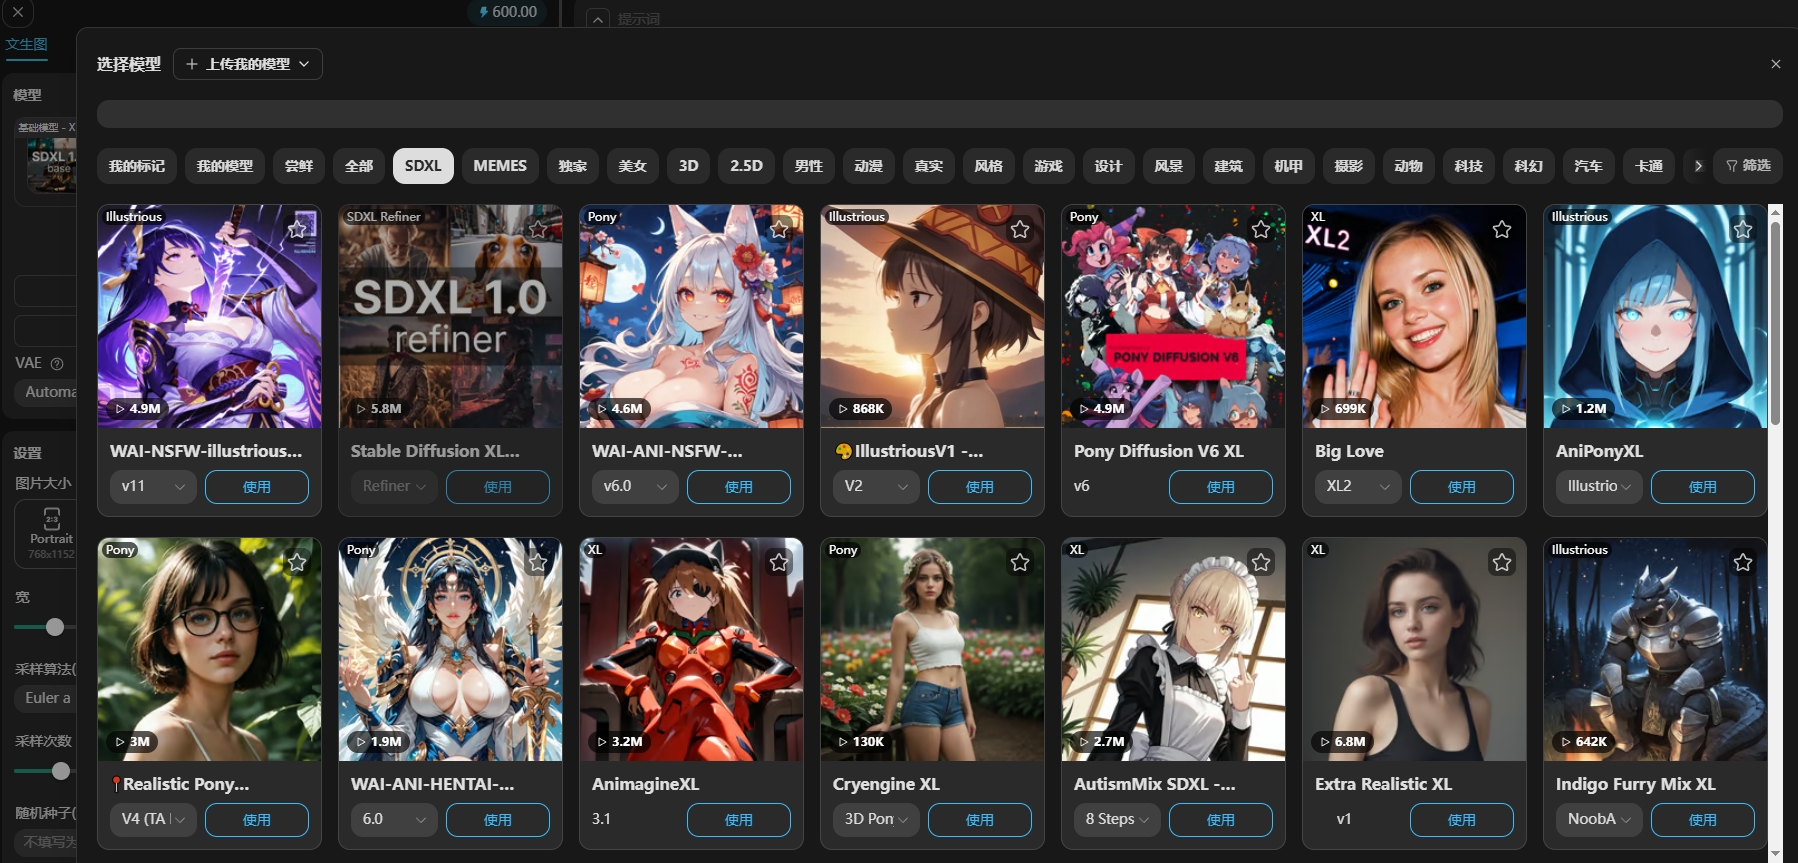This screenshot has height=863, width=1798.
Task: Open Pony Diffusion V6 XL thumbnail
Action: point(1173,317)
